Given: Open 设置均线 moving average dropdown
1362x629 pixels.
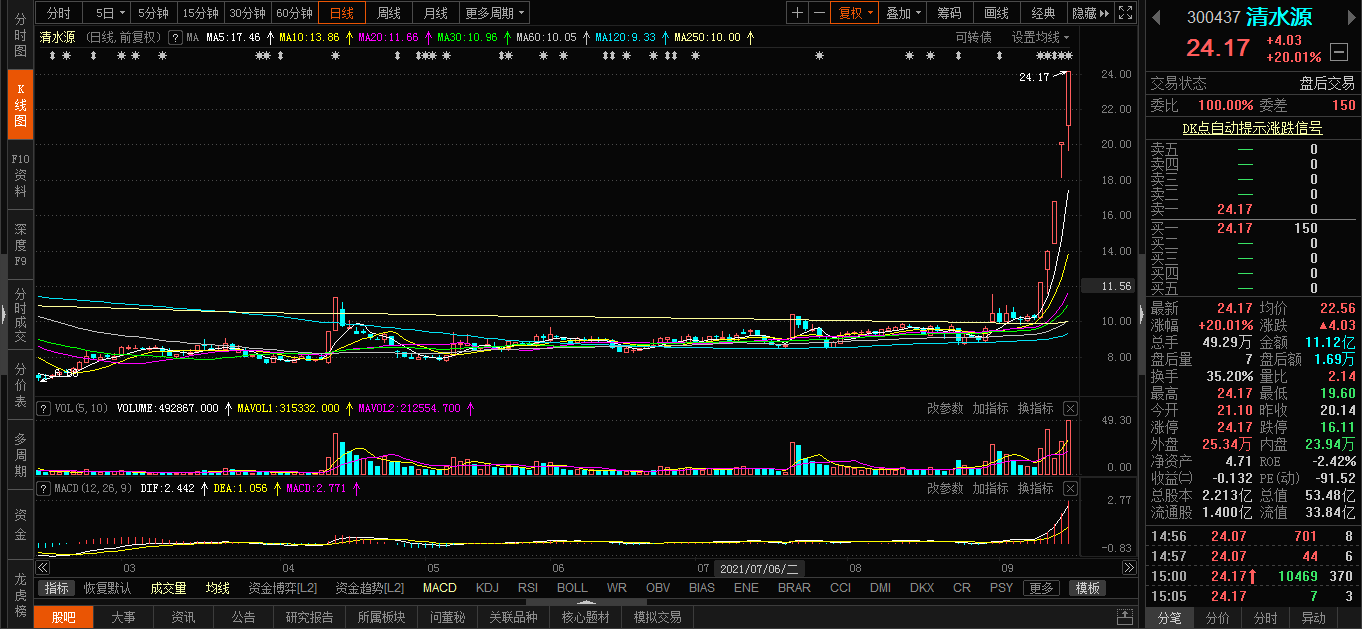Looking at the screenshot, I should coord(1040,37).
